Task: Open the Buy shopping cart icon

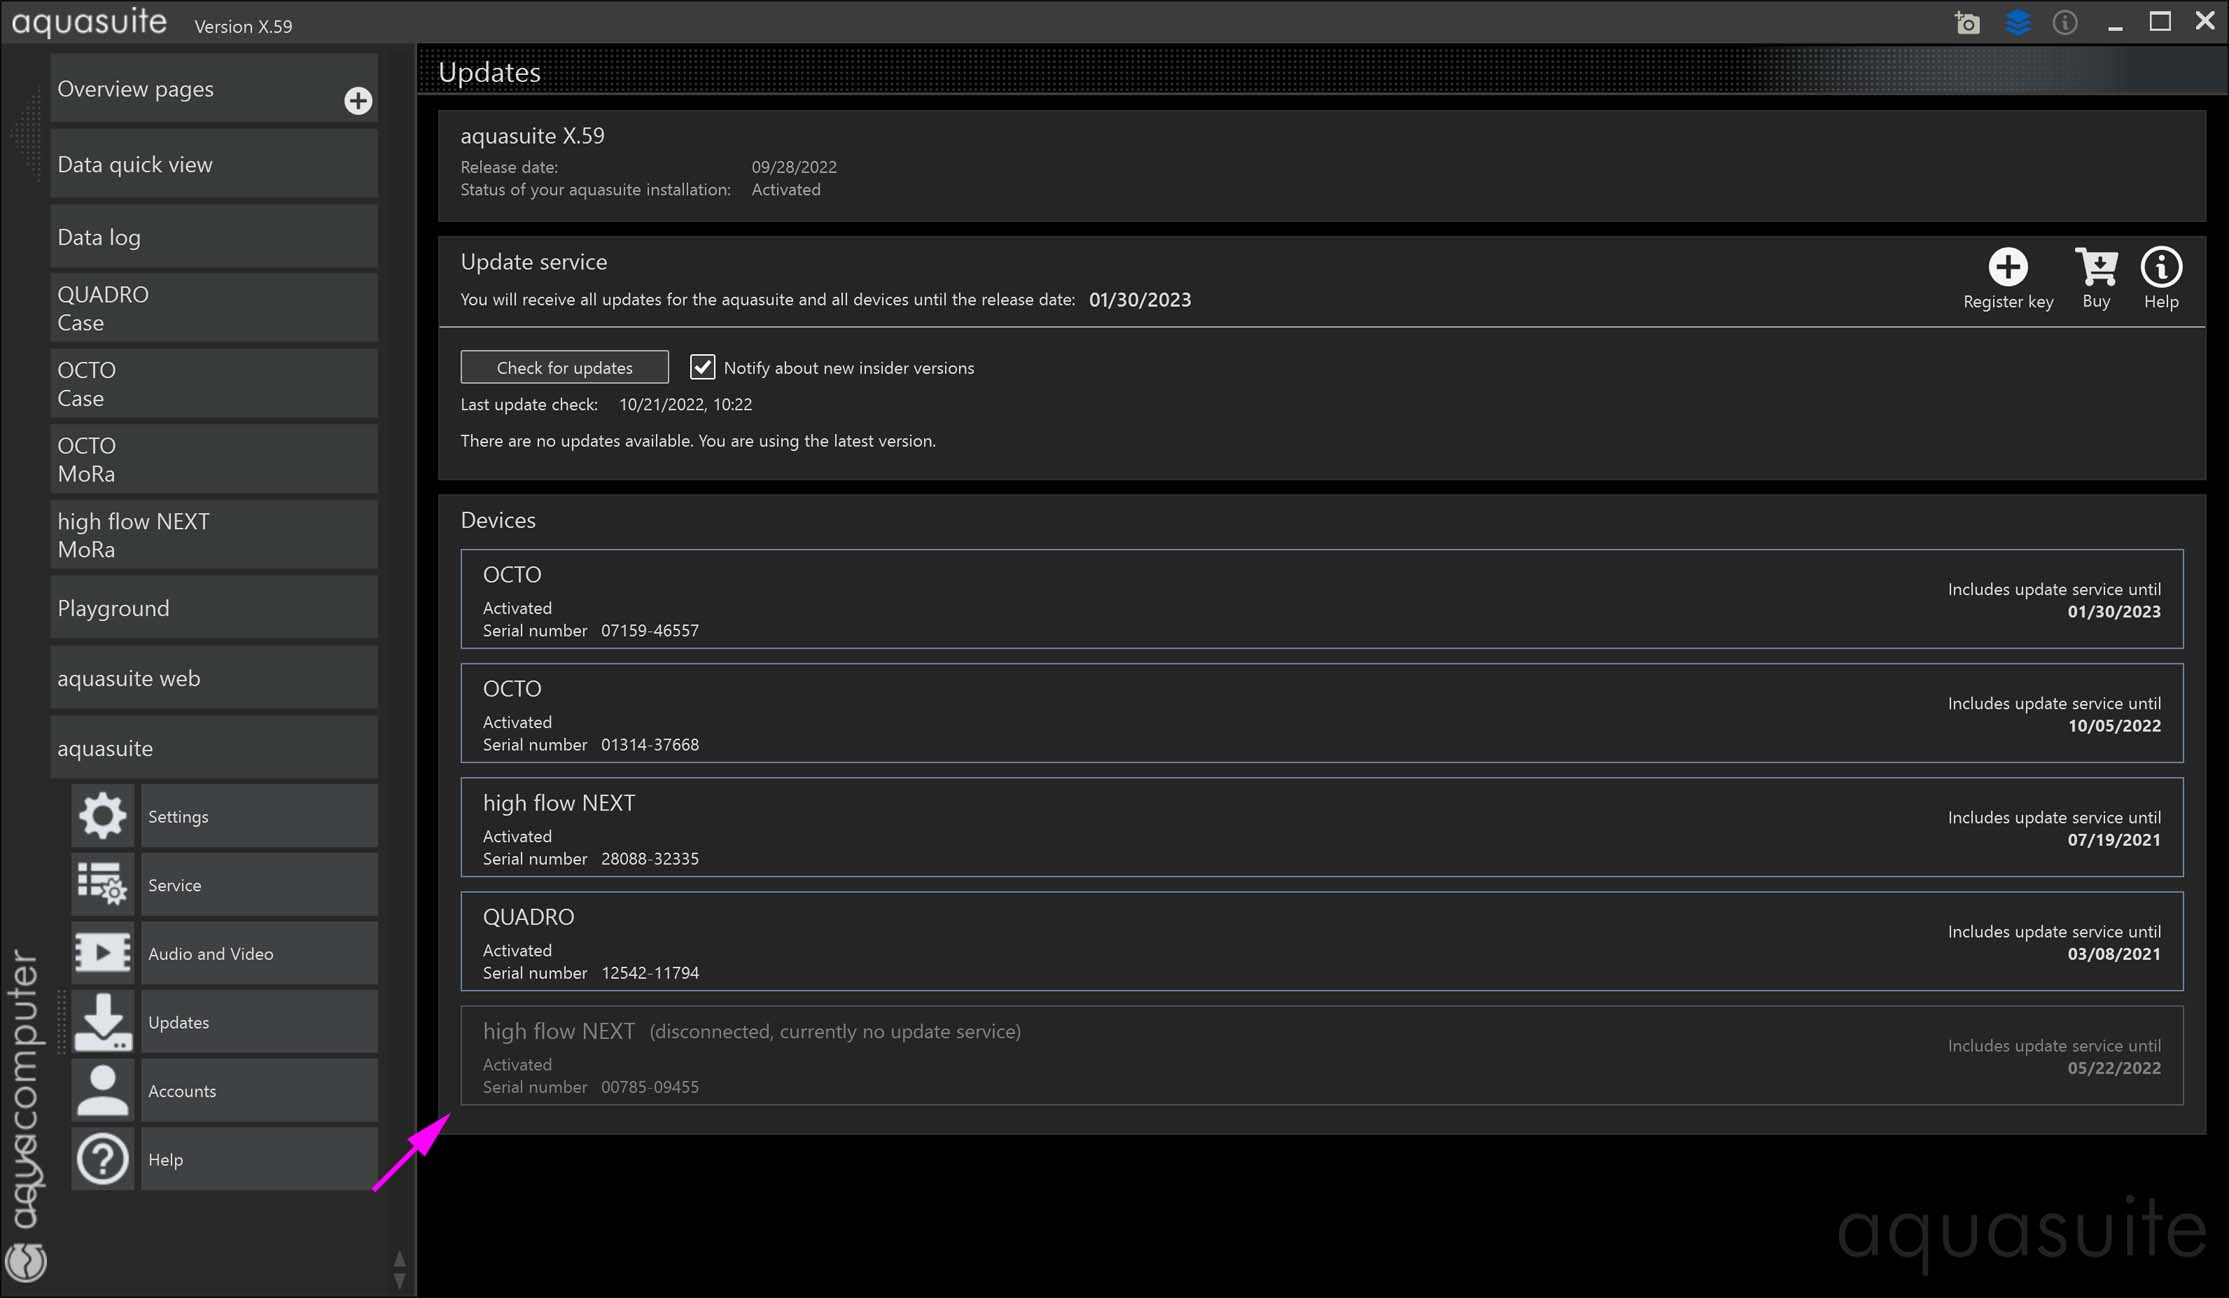Action: pos(2096,267)
